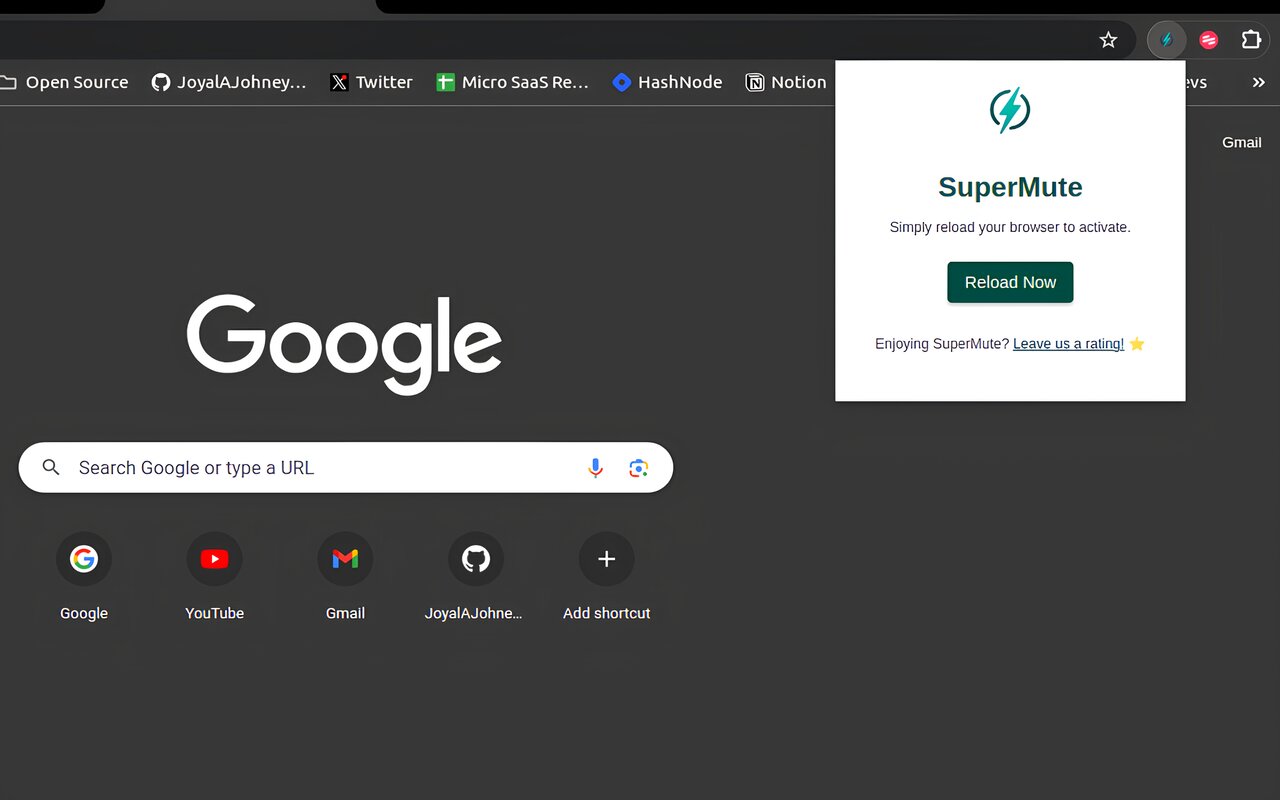The height and width of the screenshot is (800, 1280).
Task: Click the SuperMute lightning logo in popup
Action: 1010,110
